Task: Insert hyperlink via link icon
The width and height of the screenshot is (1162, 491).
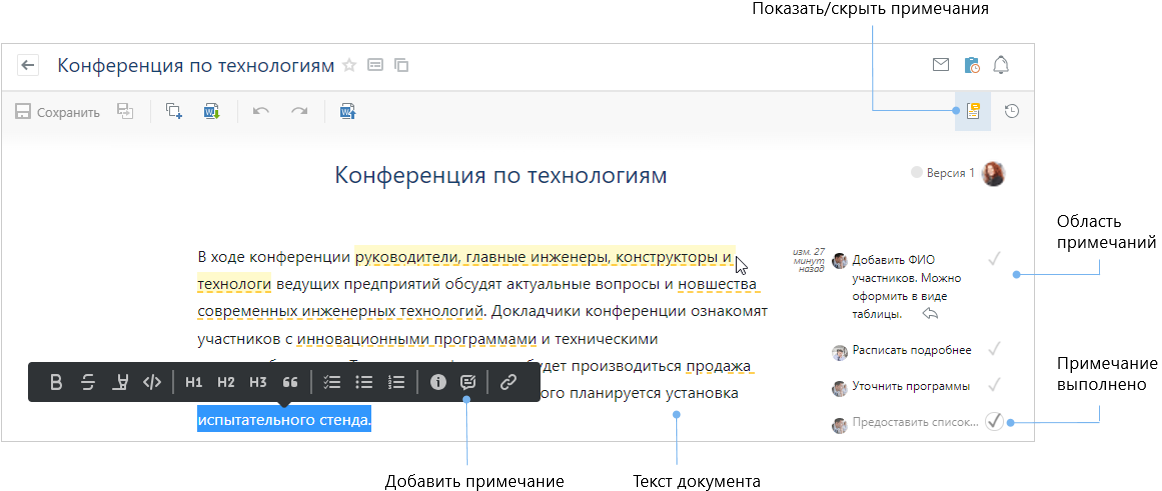Action: tap(507, 382)
